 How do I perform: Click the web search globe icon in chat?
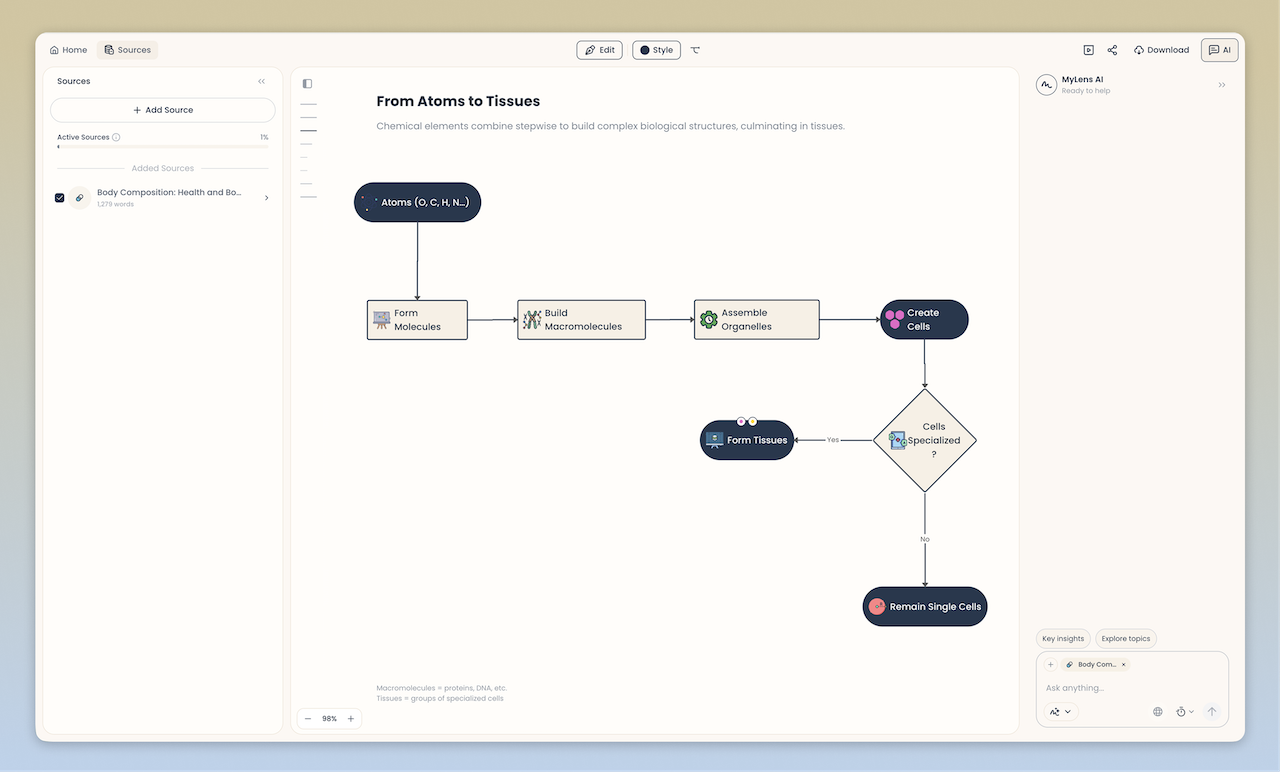(1158, 711)
